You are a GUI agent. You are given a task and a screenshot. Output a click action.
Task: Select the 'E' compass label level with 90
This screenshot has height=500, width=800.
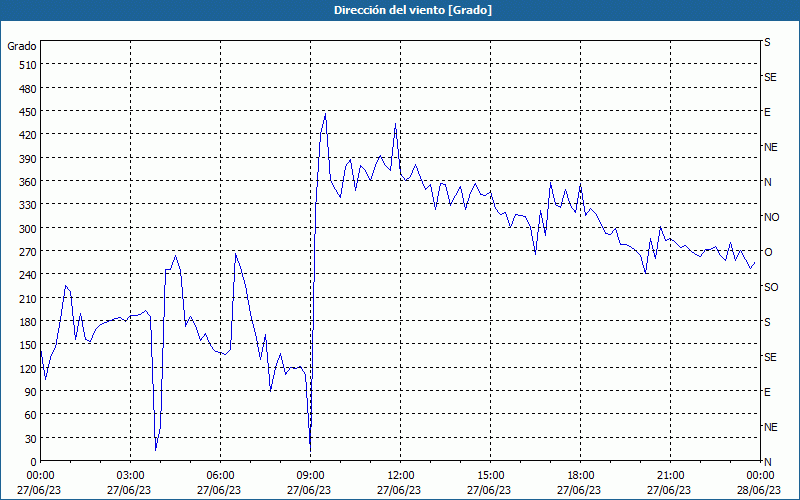pos(767,392)
